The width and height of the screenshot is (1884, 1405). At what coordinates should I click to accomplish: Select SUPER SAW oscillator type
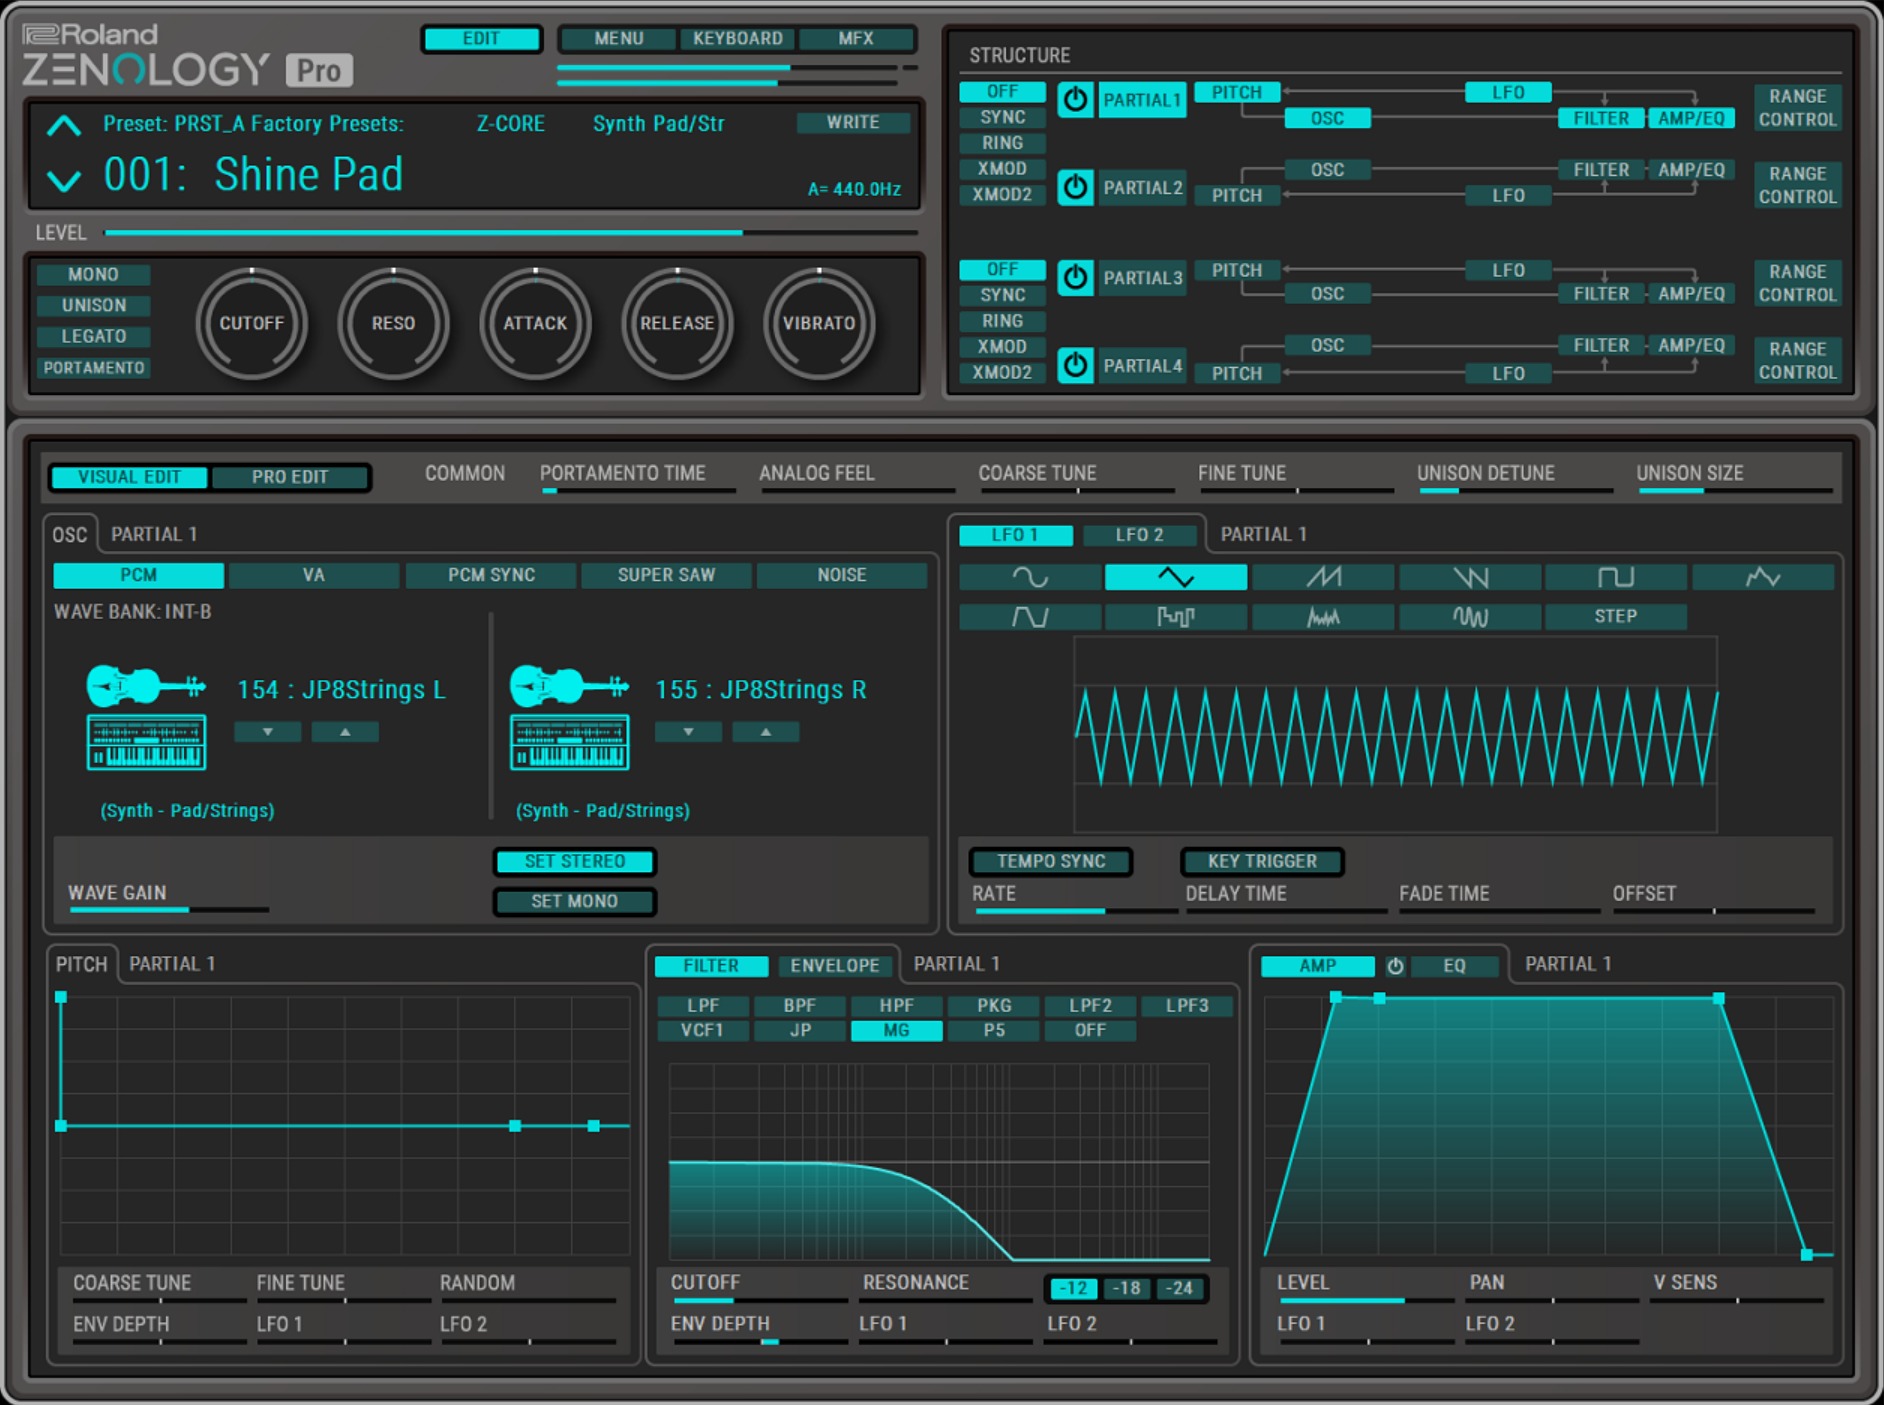666,575
